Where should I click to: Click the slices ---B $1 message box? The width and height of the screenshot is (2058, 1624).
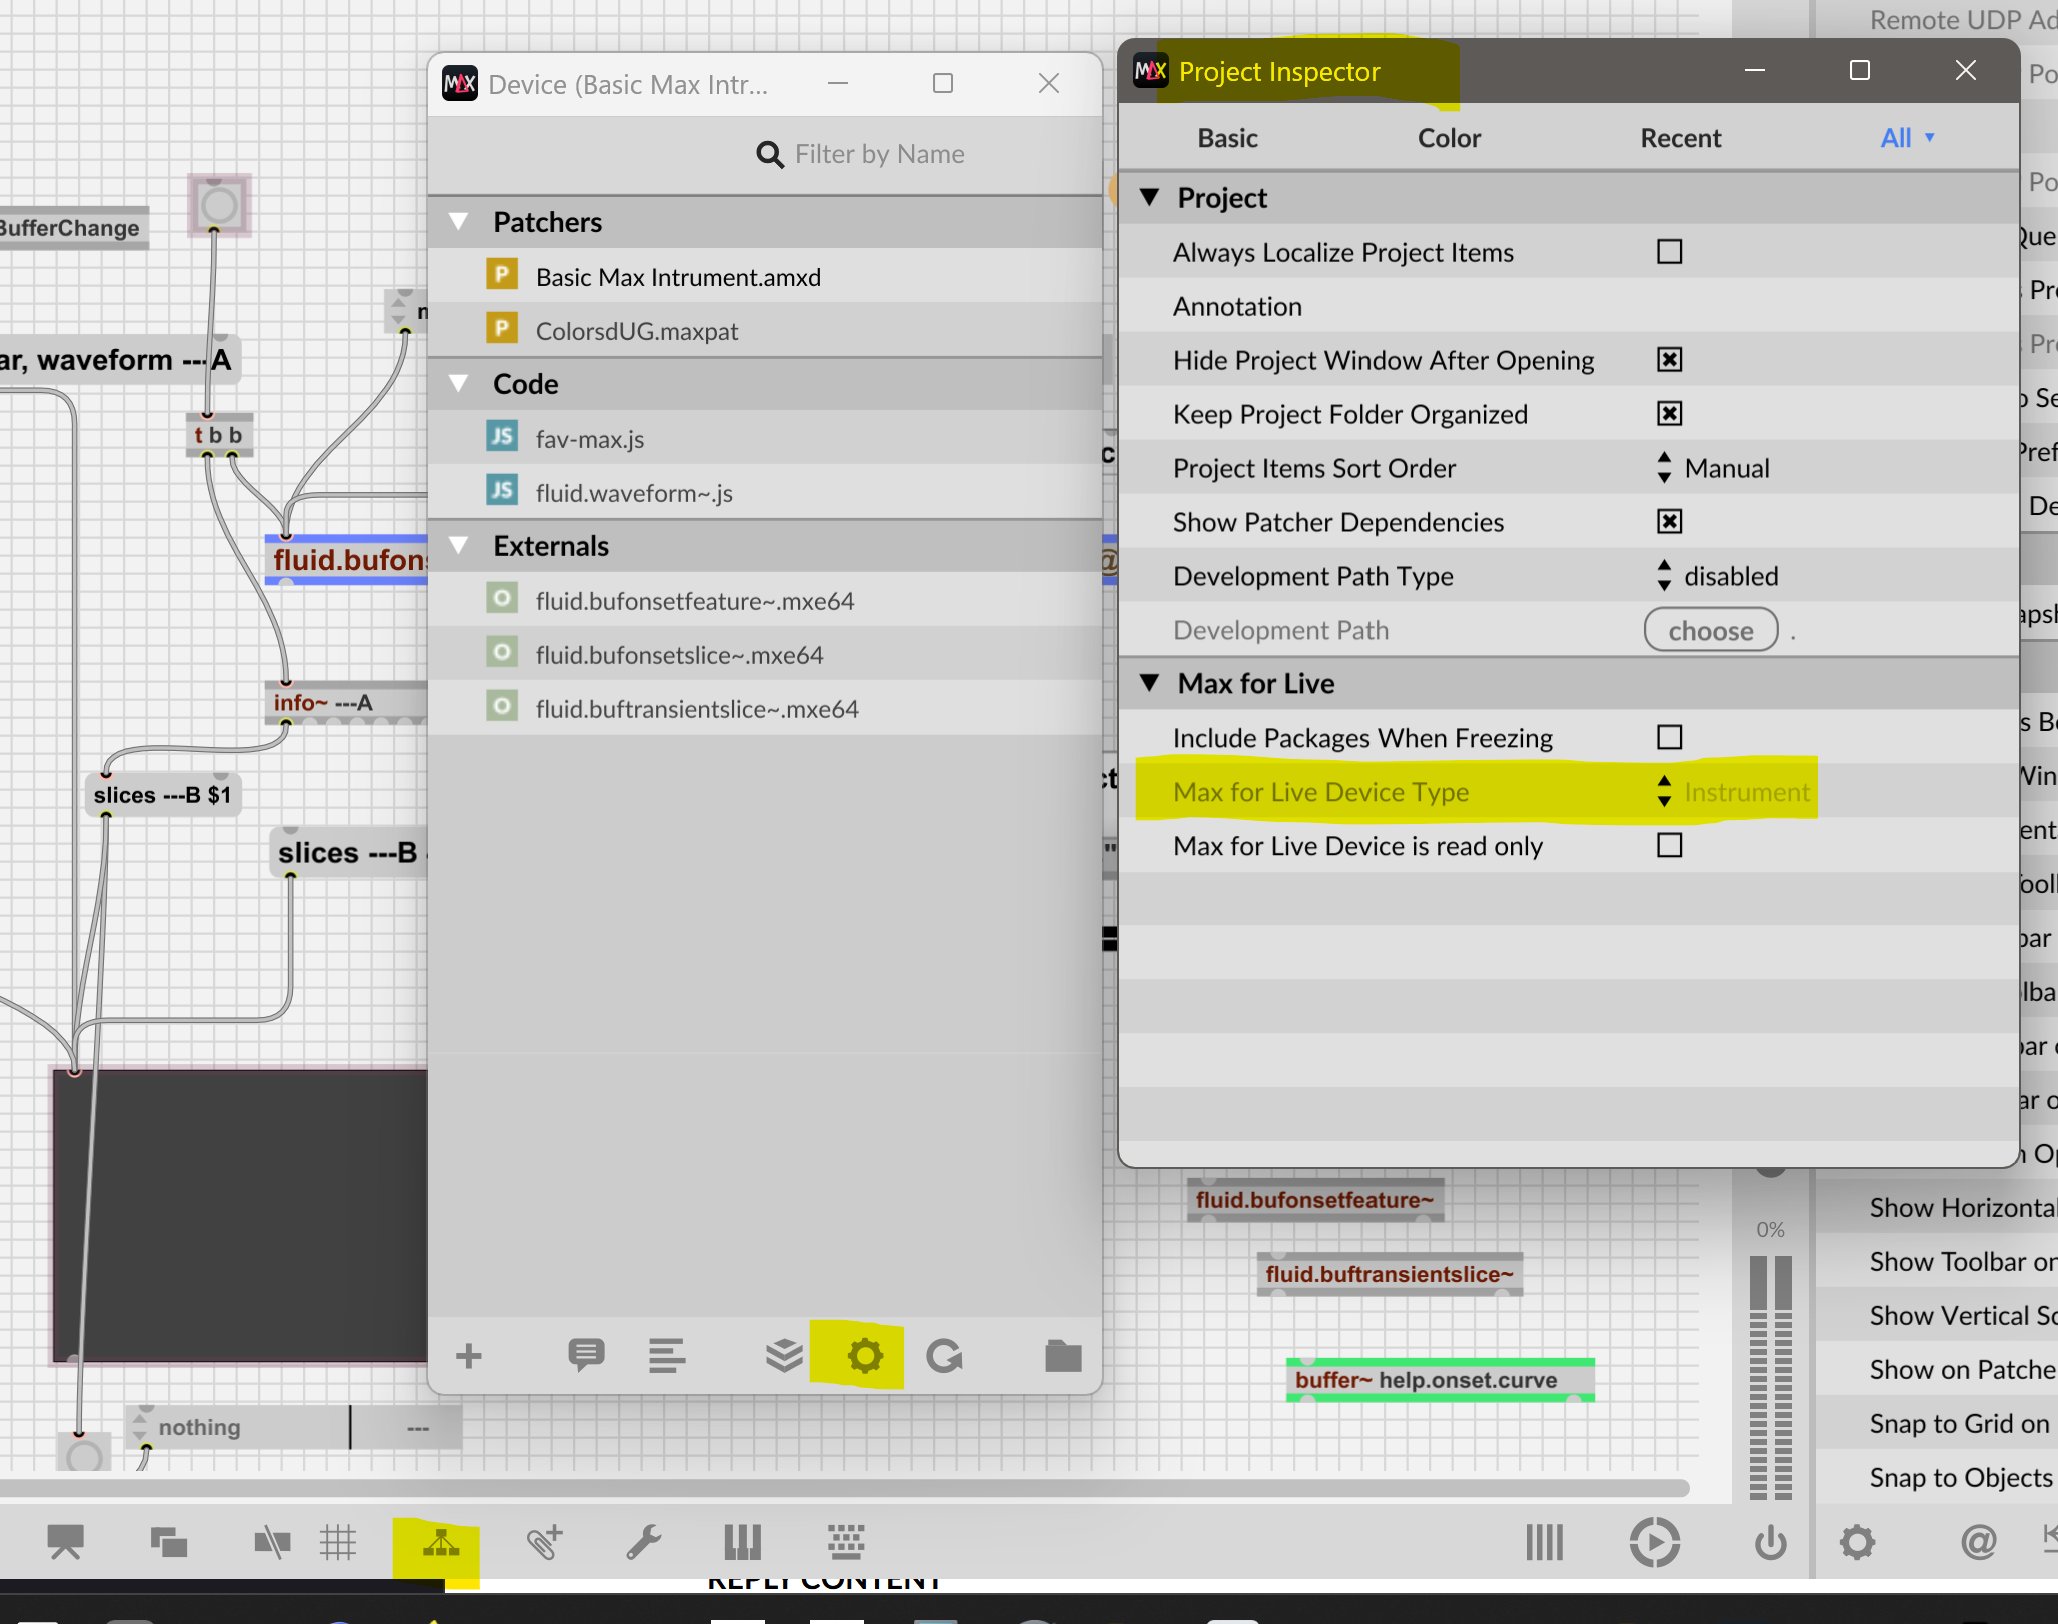pos(163,795)
